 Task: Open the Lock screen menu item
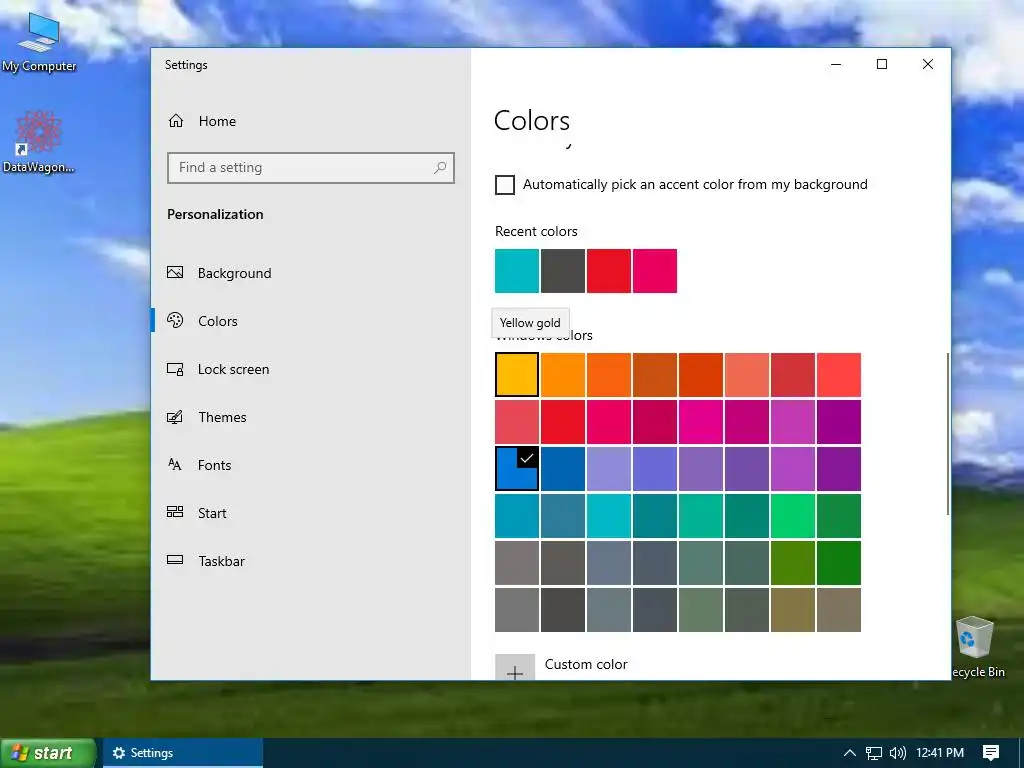[311, 369]
